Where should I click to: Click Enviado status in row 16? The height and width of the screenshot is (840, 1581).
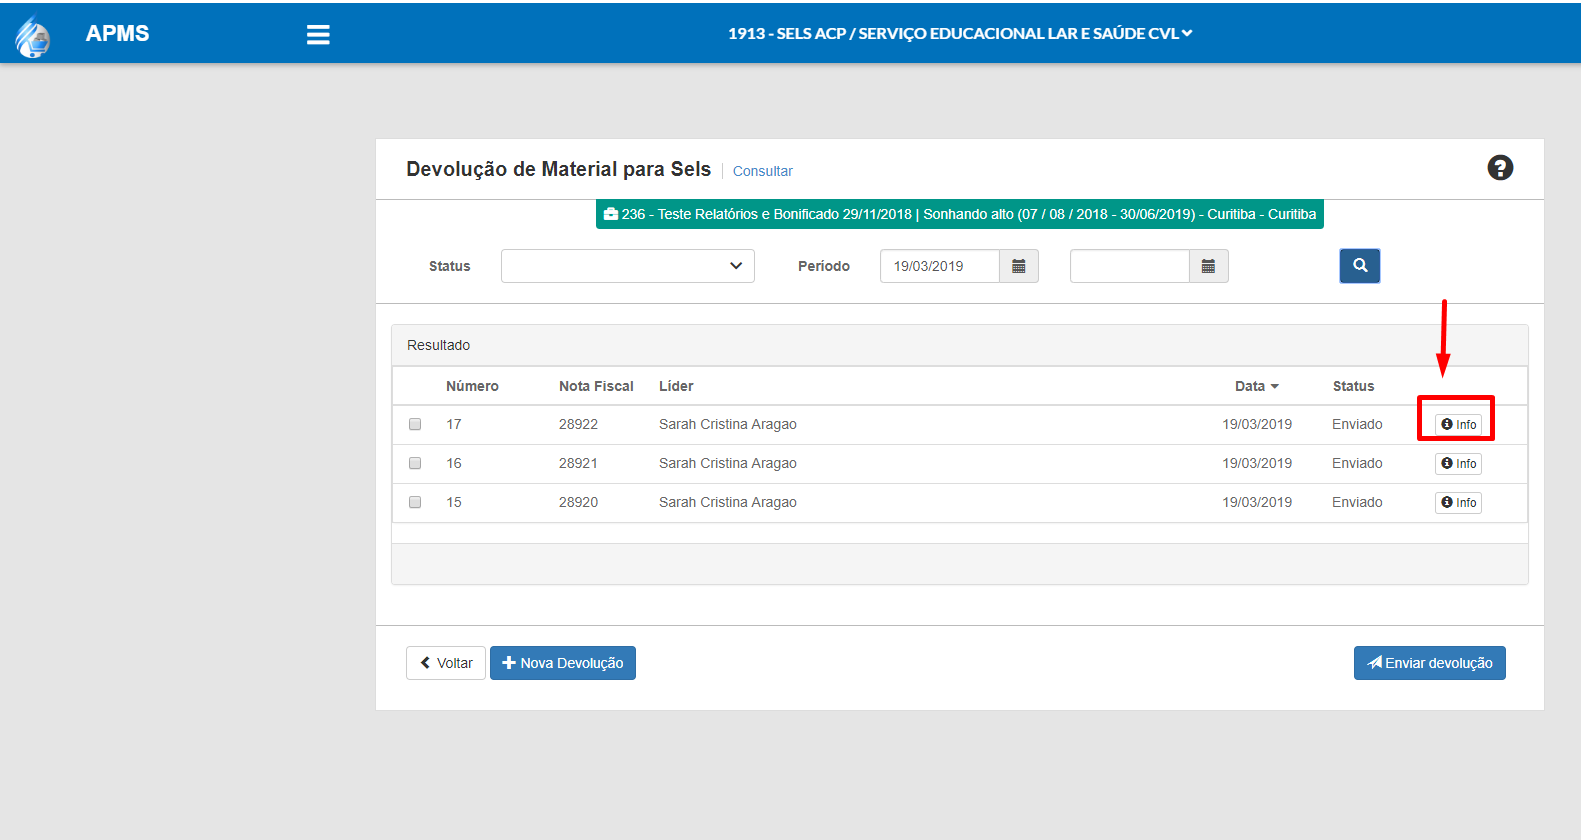1357,463
